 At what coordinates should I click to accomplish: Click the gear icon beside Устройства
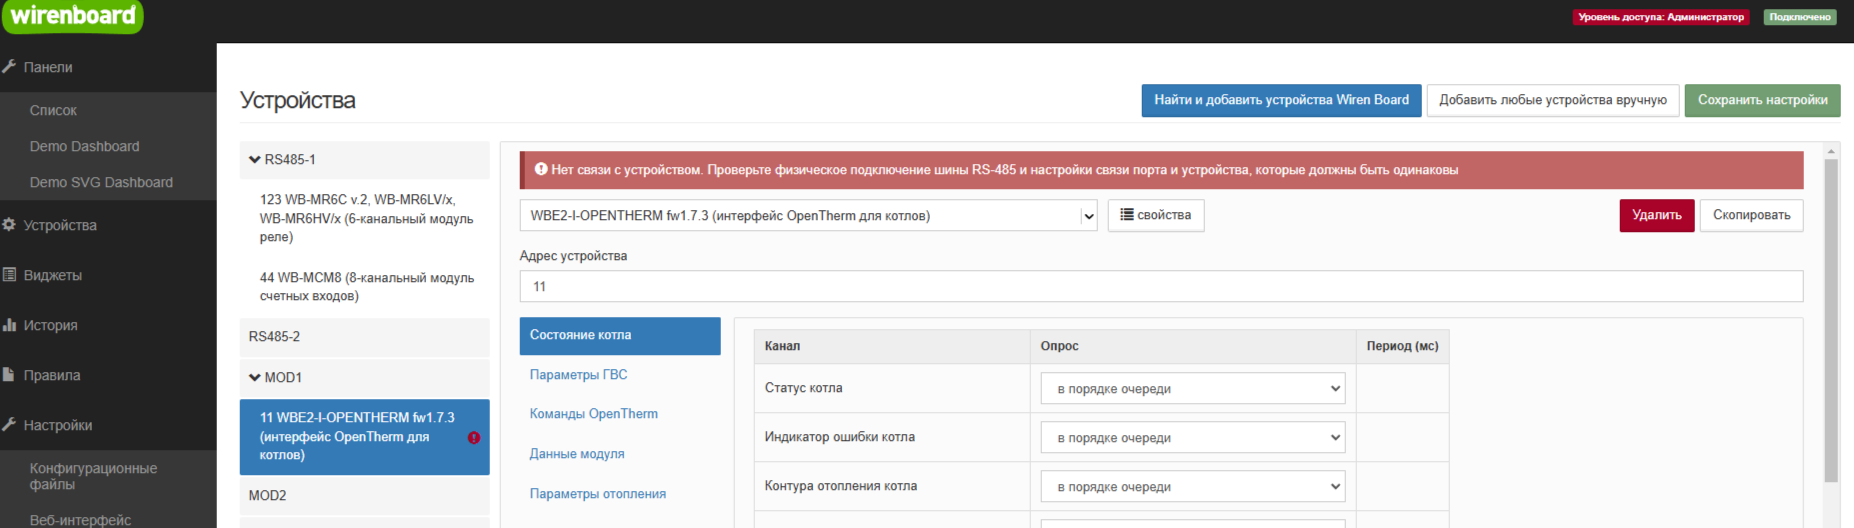9,225
